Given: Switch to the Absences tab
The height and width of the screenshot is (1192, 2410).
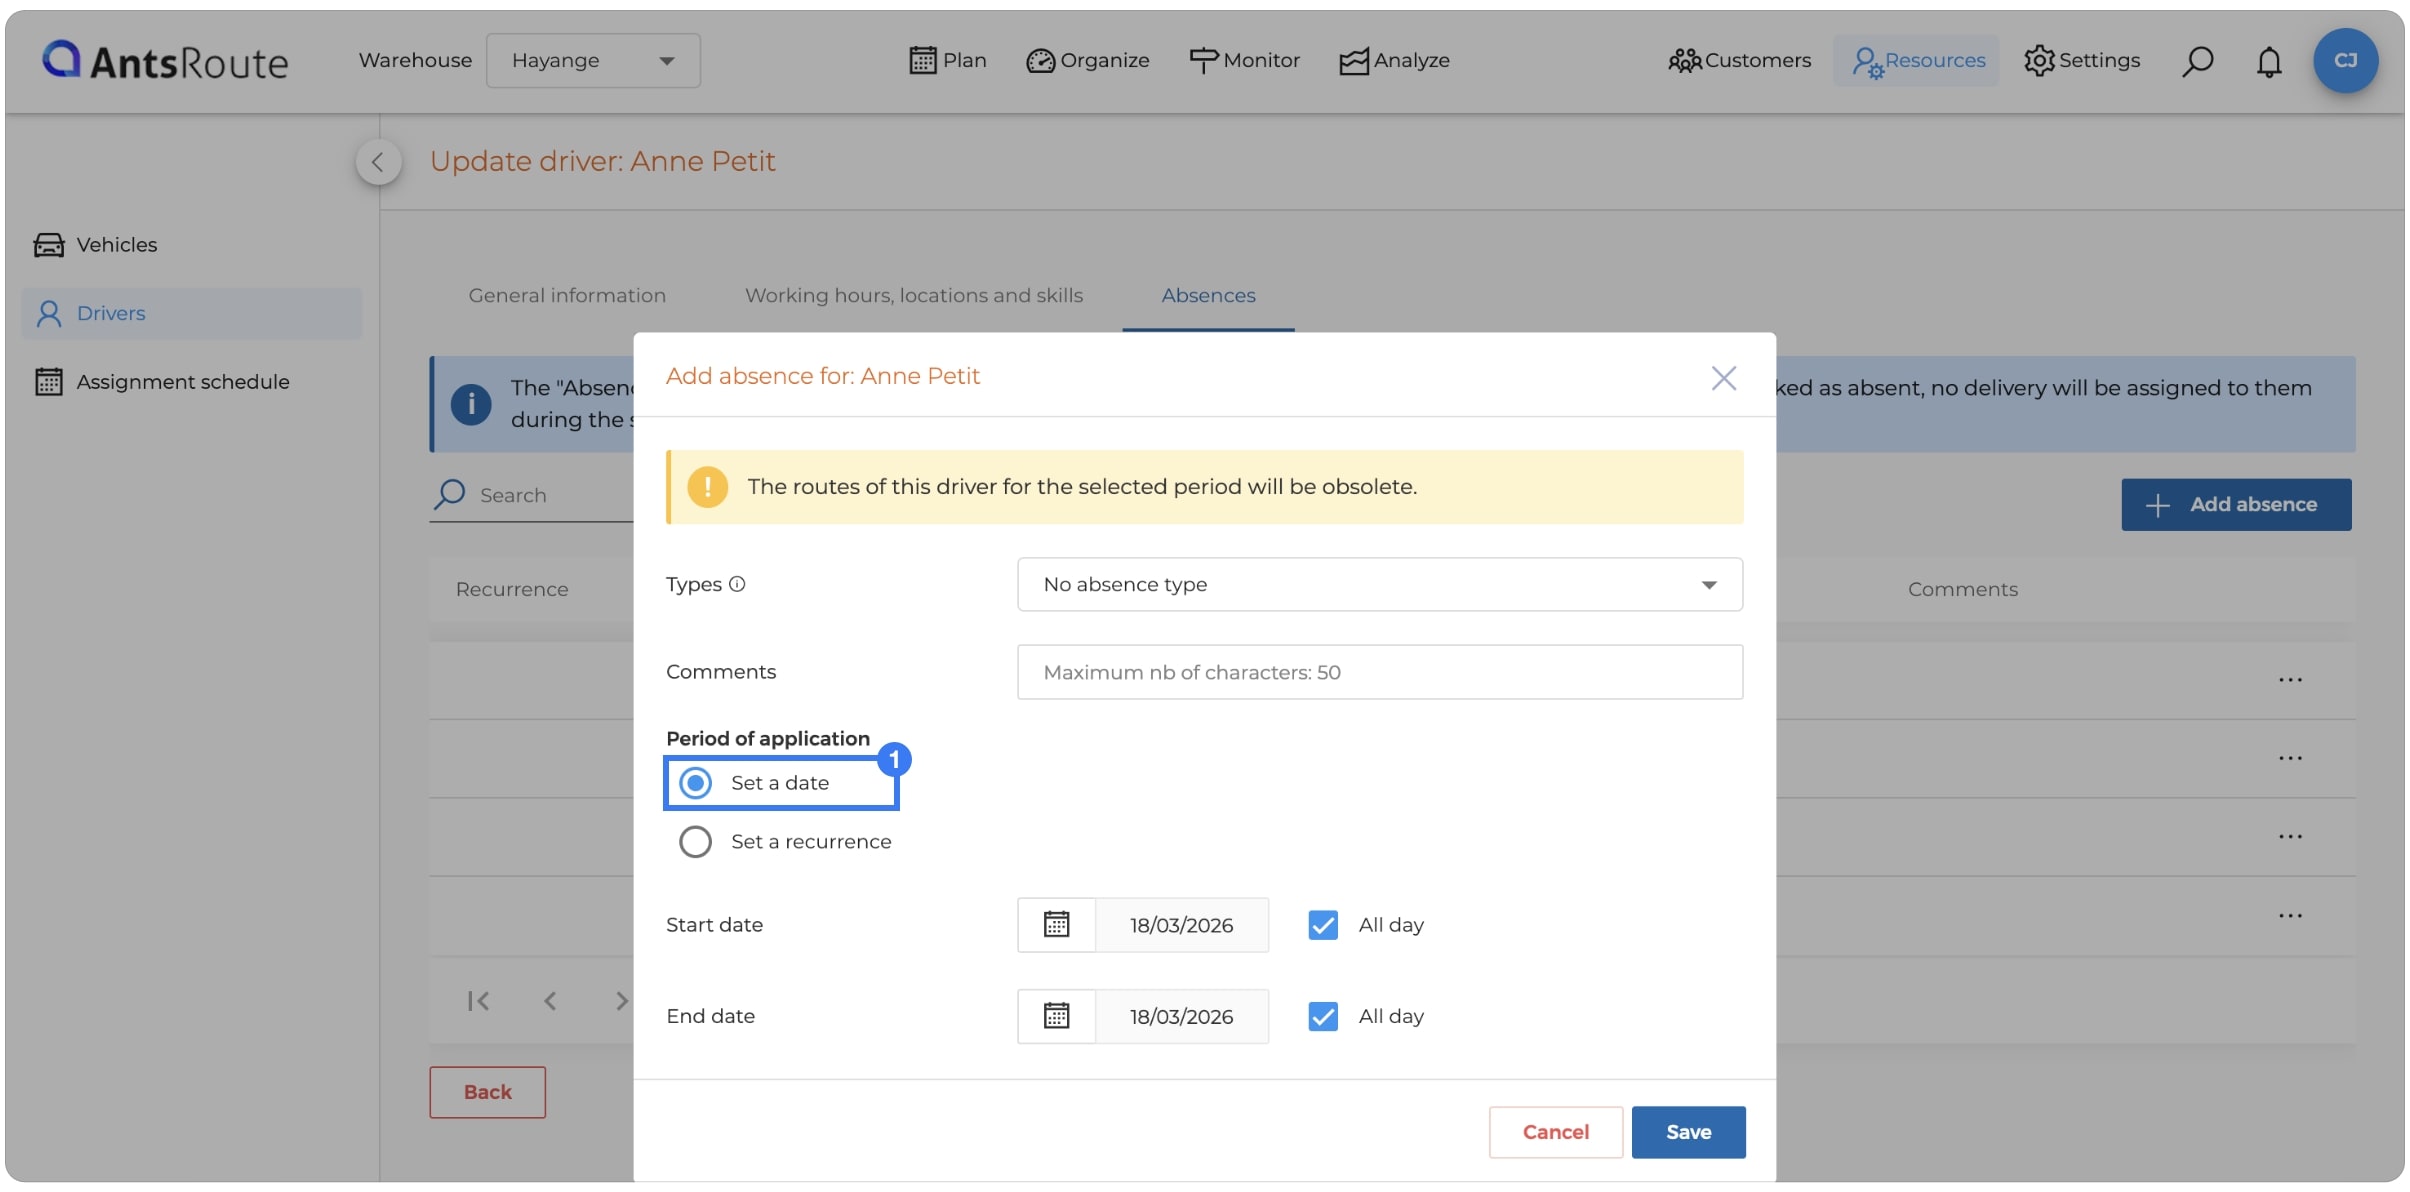Looking at the screenshot, I should click(x=1208, y=295).
